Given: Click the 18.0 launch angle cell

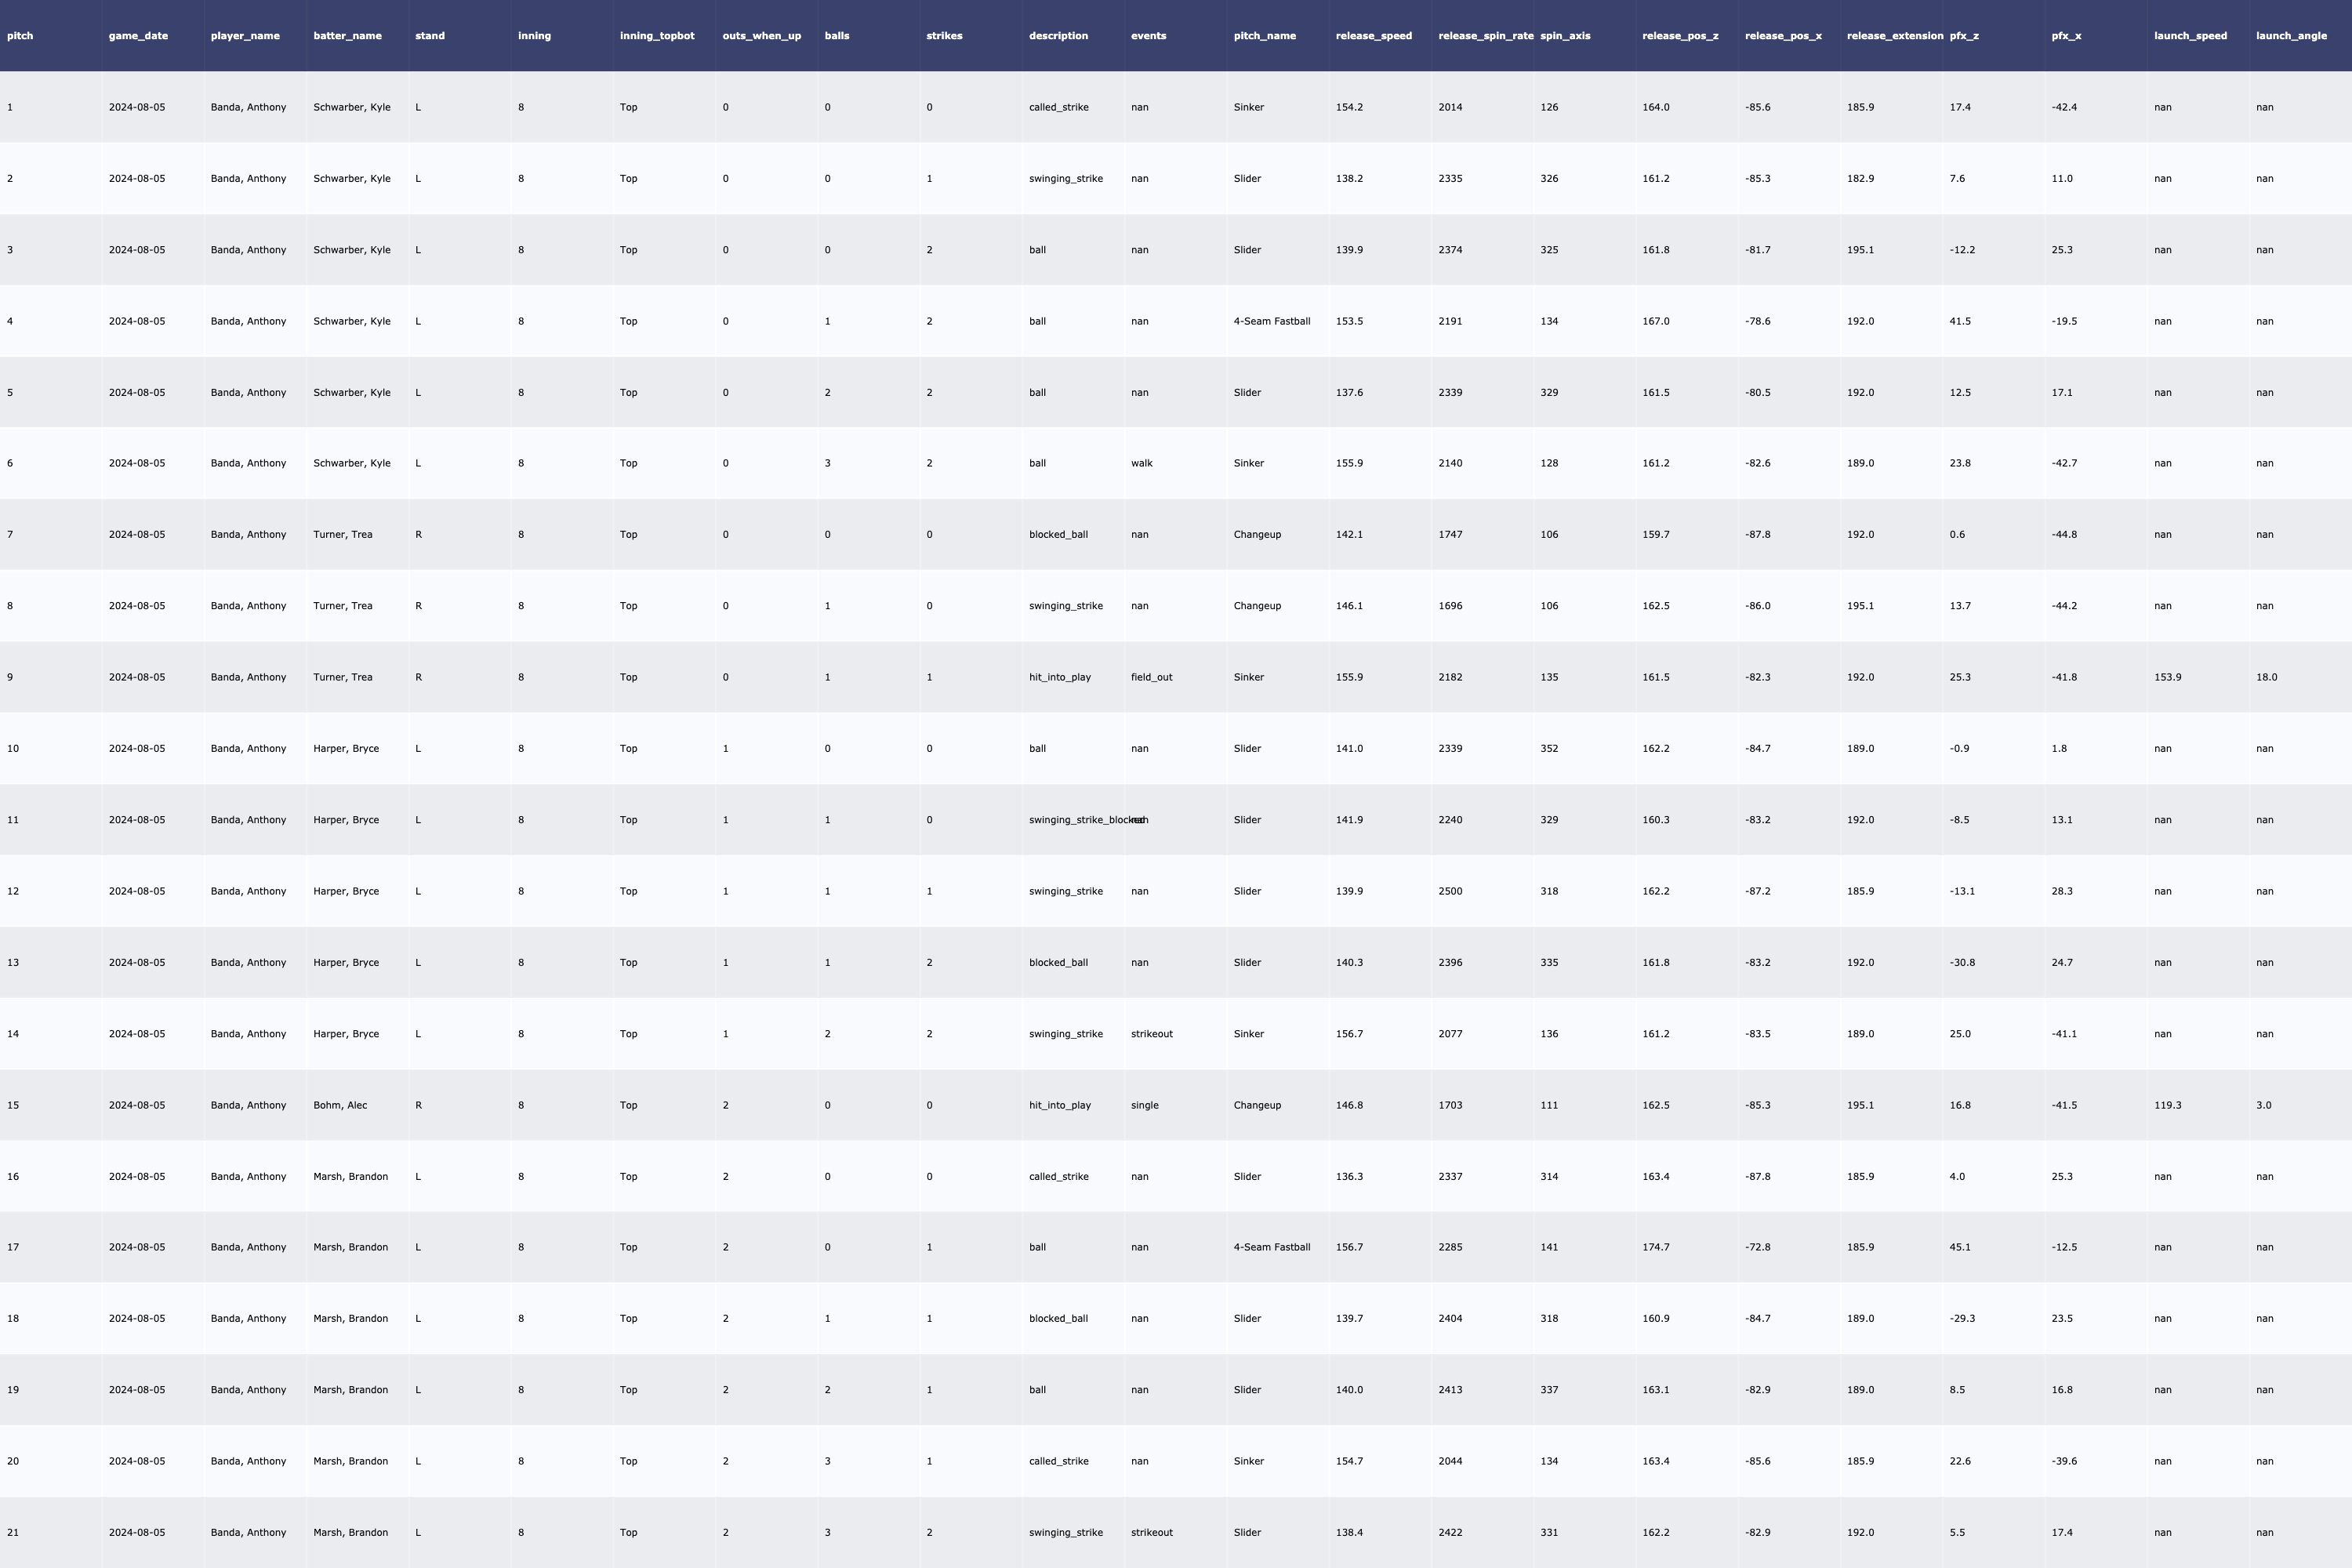Looking at the screenshot, I should (2266, 678).
